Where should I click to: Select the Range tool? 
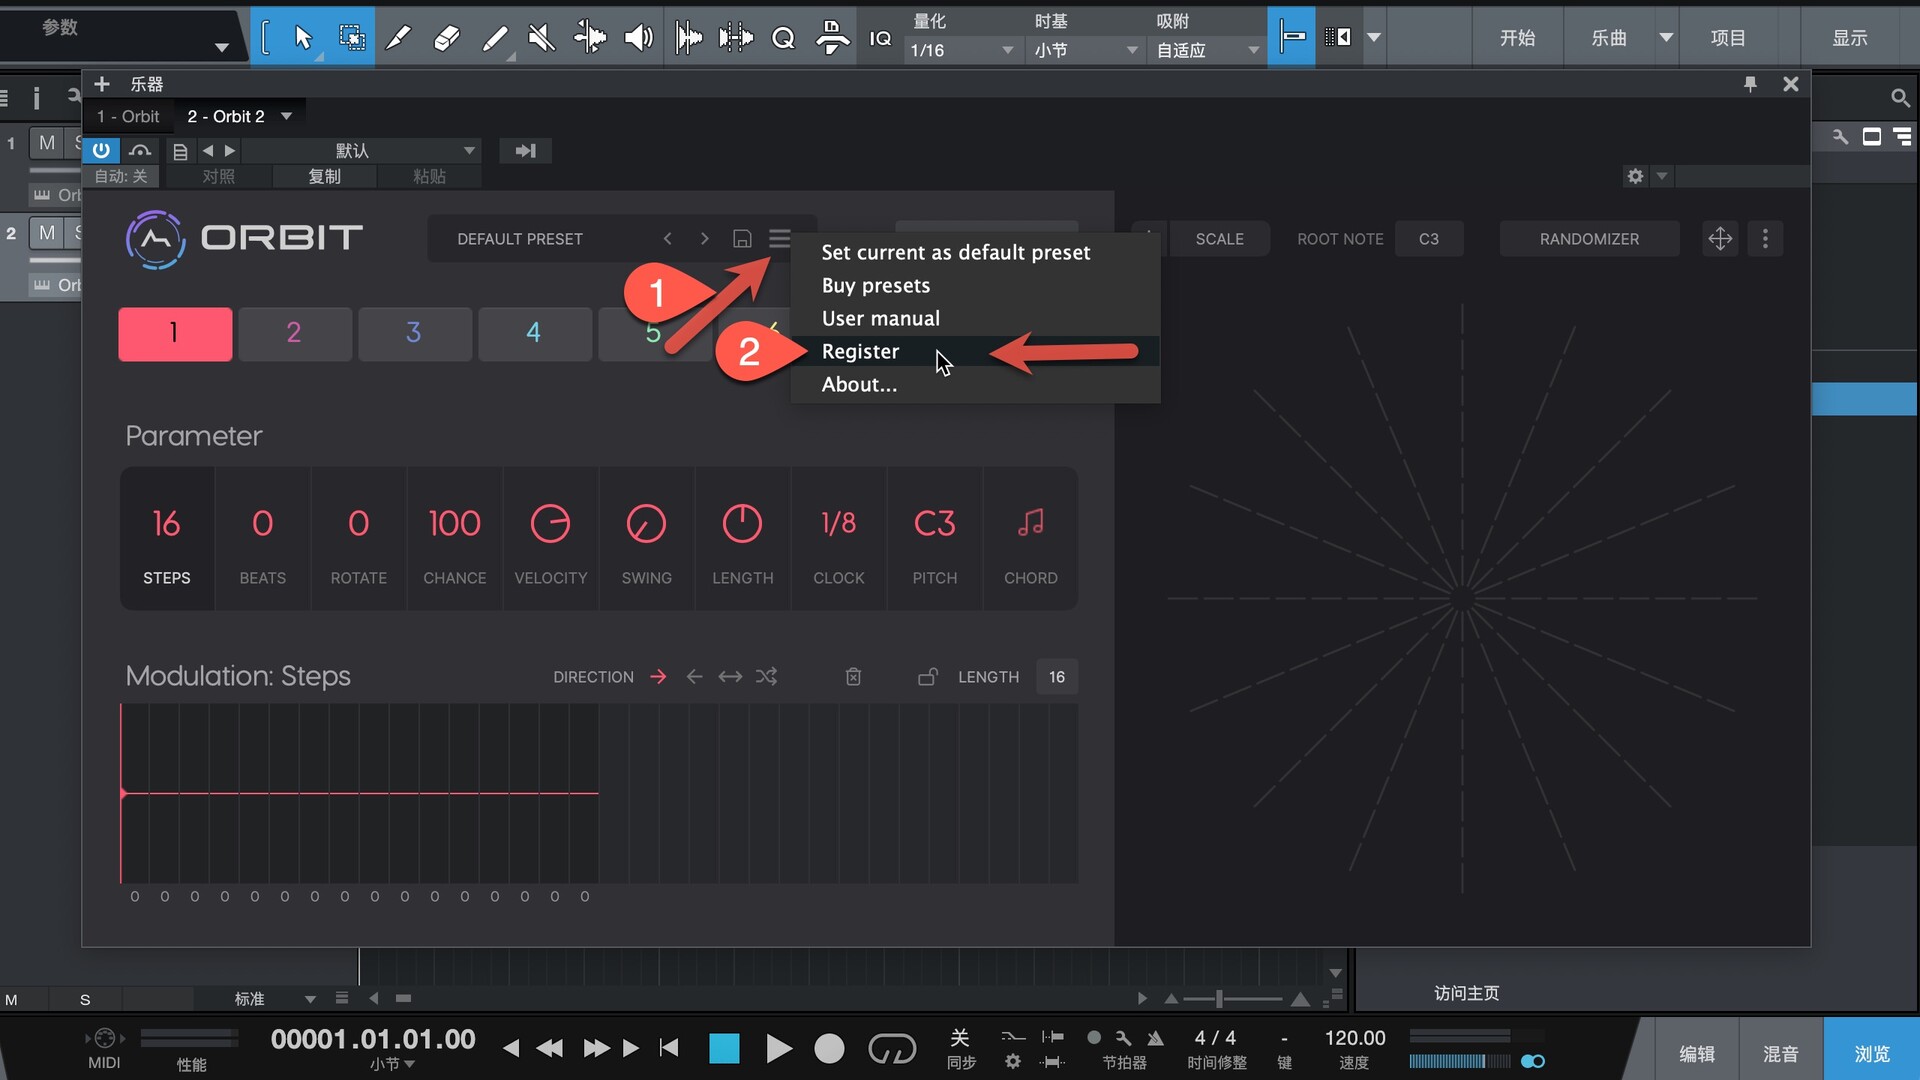click(352, 37)
